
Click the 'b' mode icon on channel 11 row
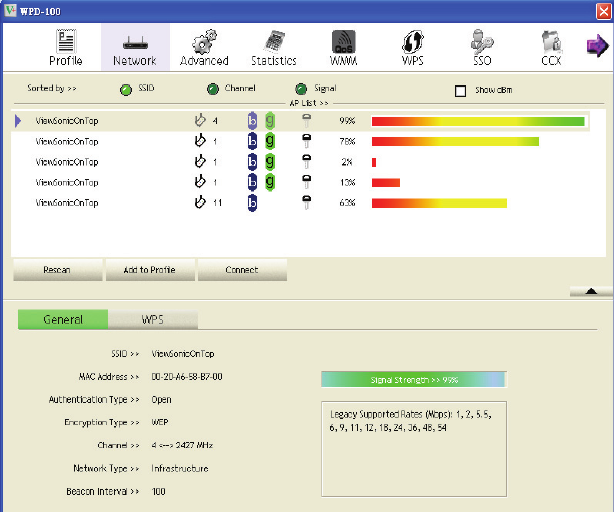(252, 203)
